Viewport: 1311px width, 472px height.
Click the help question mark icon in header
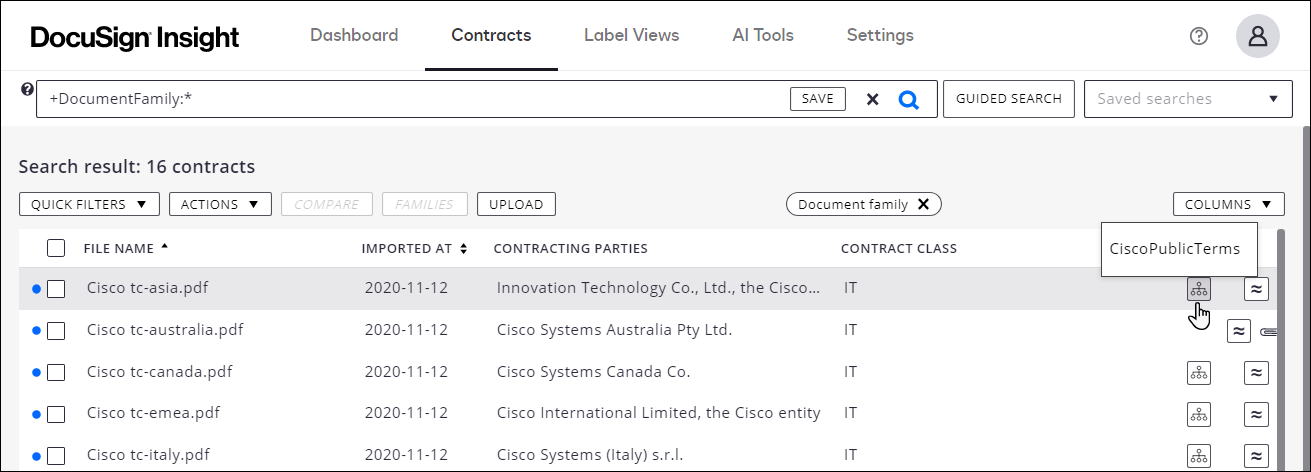point(1199,36)
